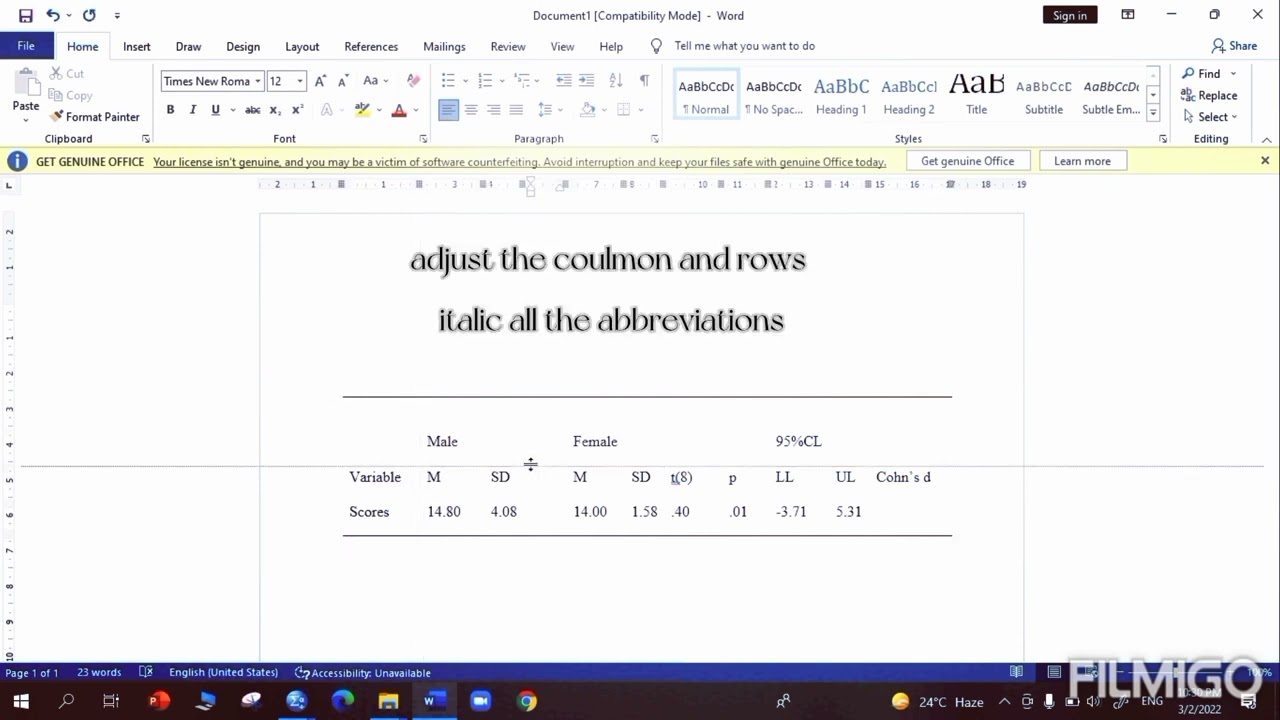1280x720 pixels.
Task: Toggle Italic formatting
Action: [192, 109]
